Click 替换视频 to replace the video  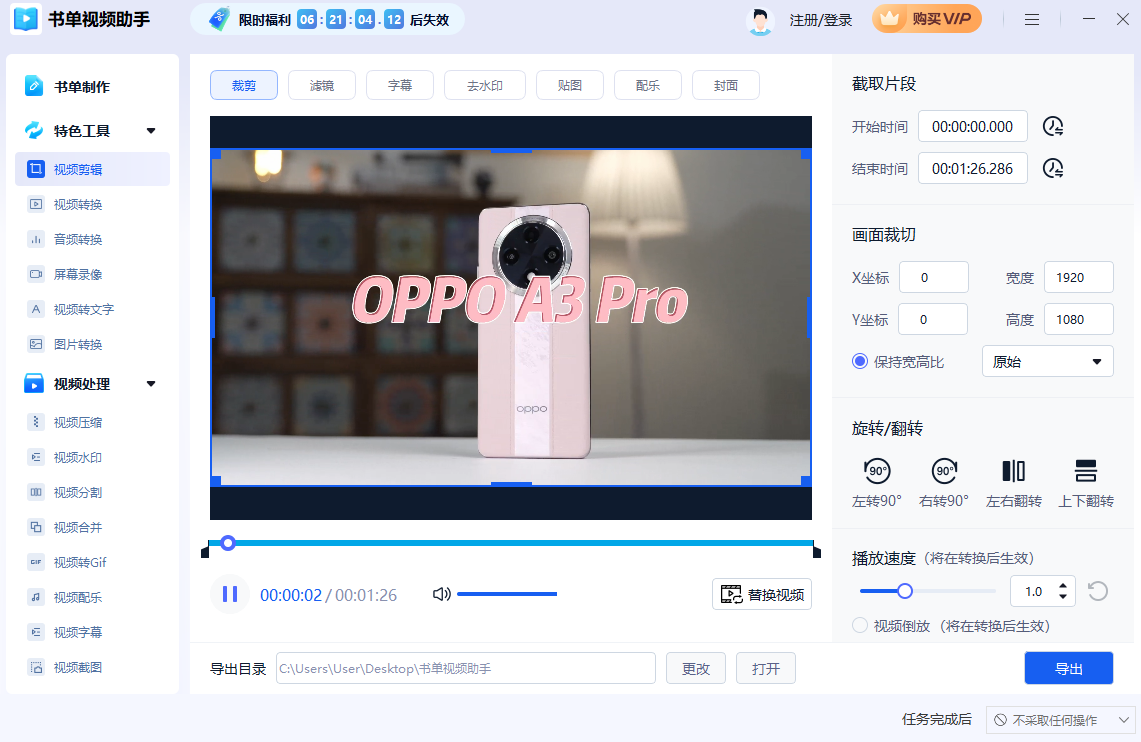click(762, 594)
